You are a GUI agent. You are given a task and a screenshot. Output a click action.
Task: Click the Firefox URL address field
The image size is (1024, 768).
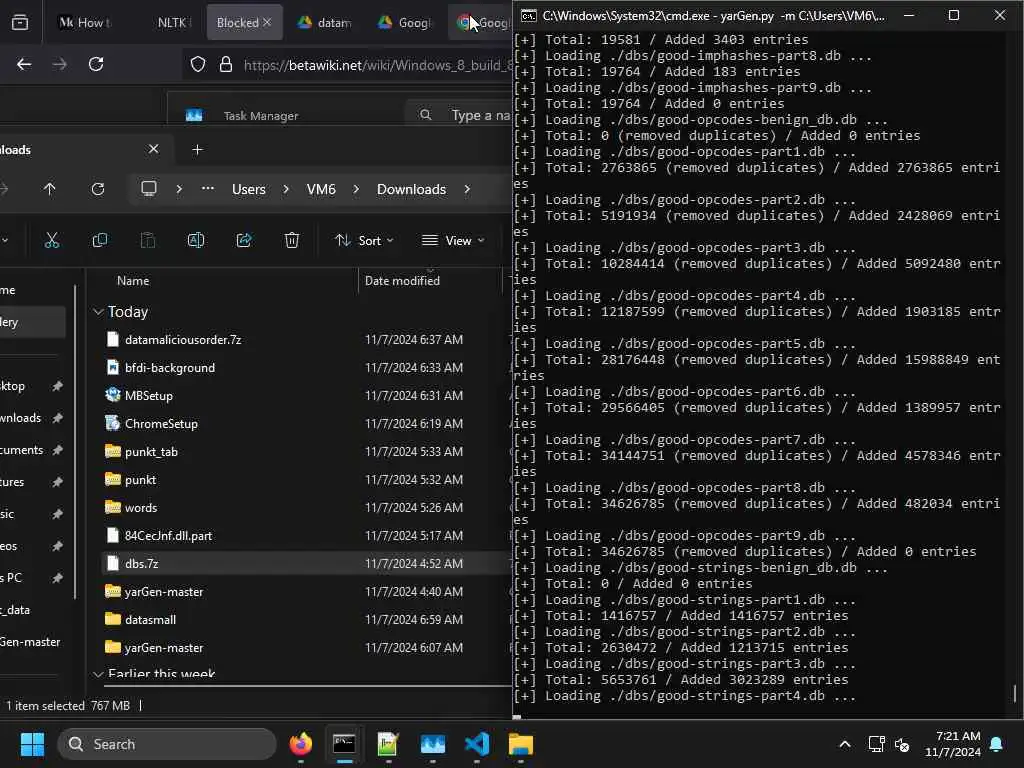[377, 65]
